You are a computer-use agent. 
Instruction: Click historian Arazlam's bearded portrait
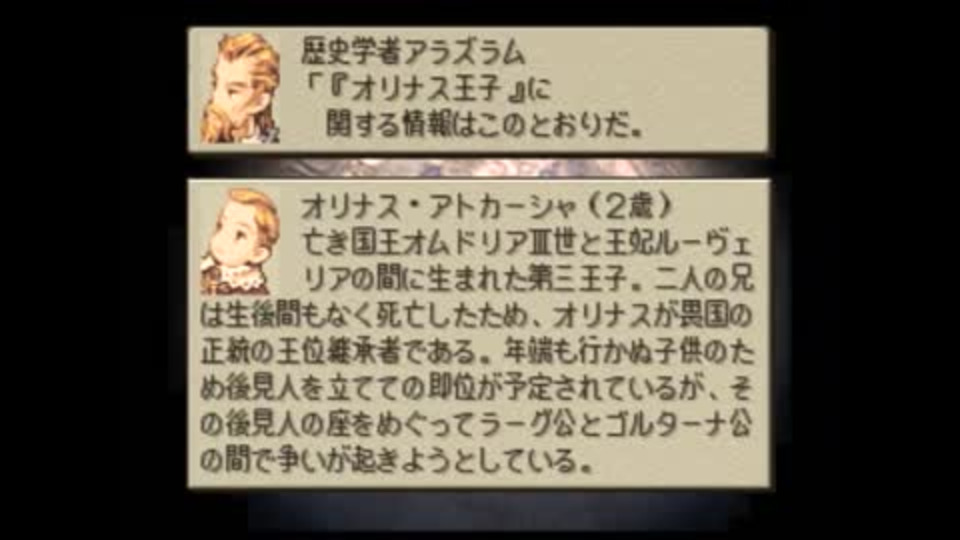(x=240, y=89)
